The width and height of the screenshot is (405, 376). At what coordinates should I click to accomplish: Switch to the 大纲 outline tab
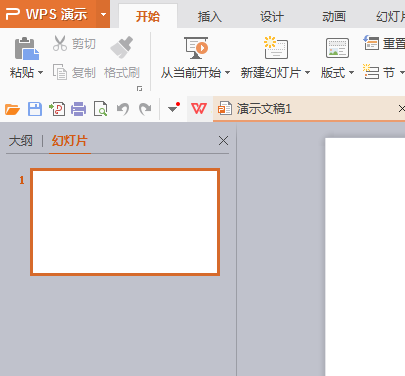[21, 141]
